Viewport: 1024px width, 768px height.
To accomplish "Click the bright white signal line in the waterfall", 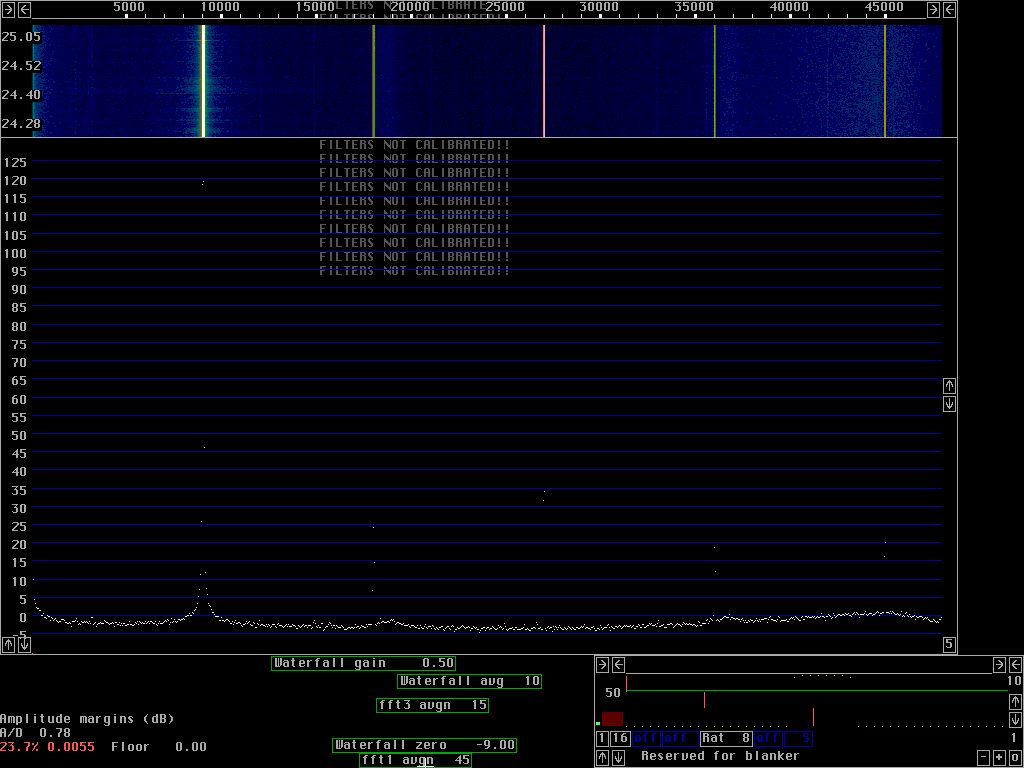I will point(203,81).
